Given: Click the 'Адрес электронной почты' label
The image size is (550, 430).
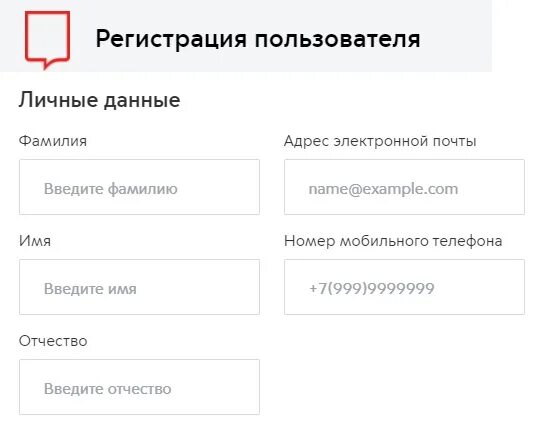Looking at the screenshot, I should (380, 141).
